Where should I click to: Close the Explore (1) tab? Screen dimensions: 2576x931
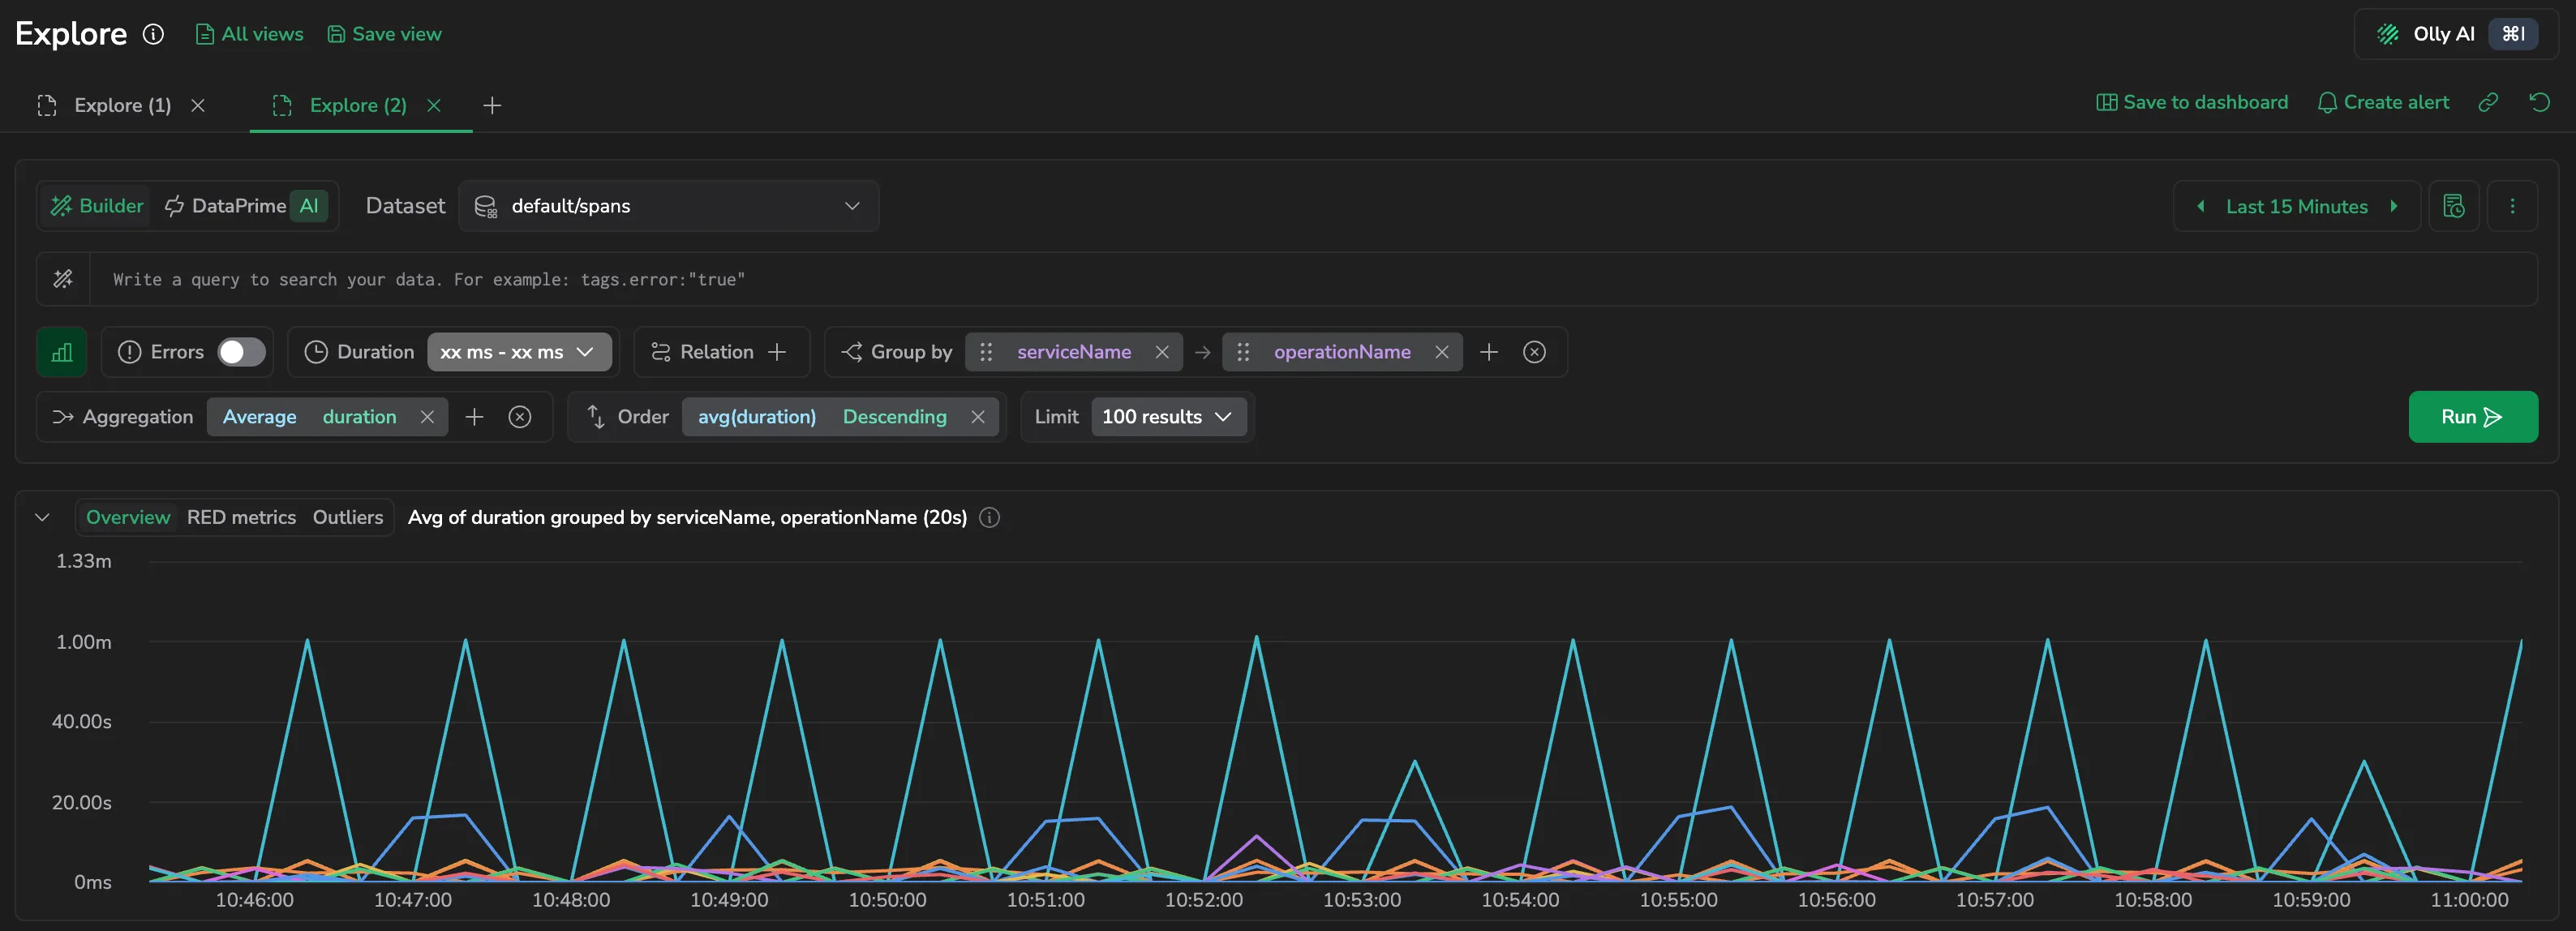198,105
